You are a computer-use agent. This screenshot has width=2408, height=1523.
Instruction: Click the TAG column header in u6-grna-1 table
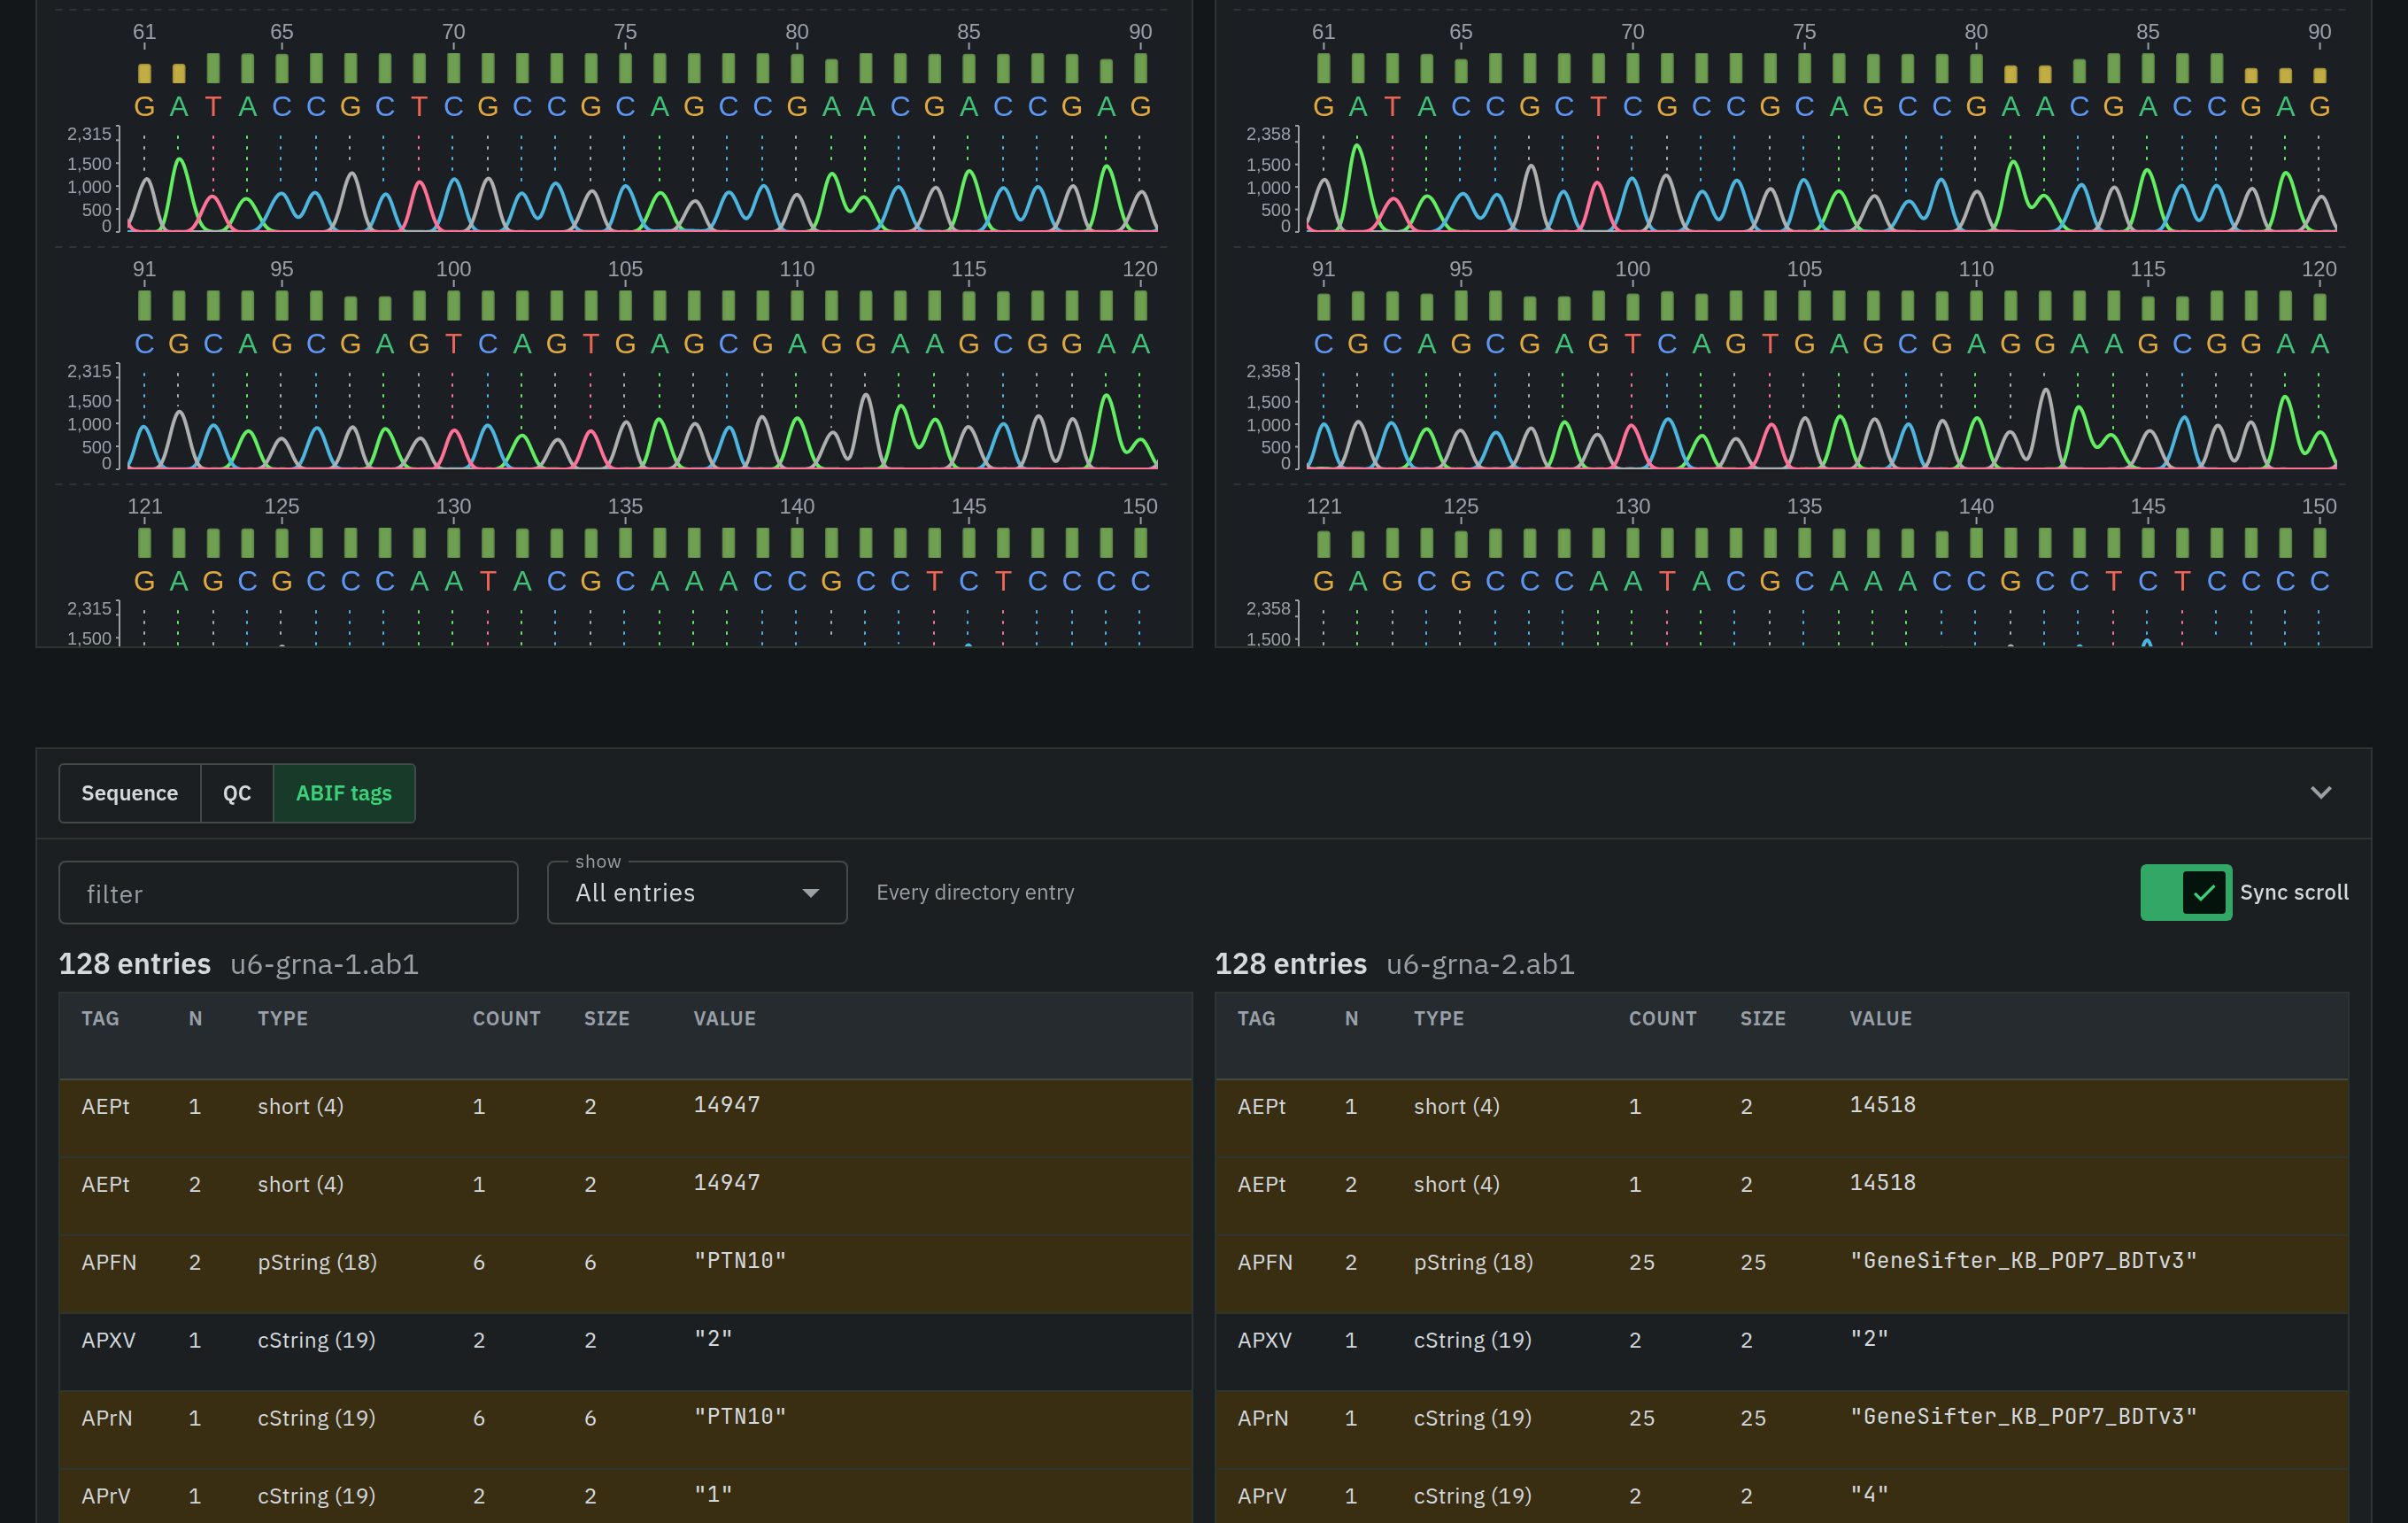[x=100, y=1018]
